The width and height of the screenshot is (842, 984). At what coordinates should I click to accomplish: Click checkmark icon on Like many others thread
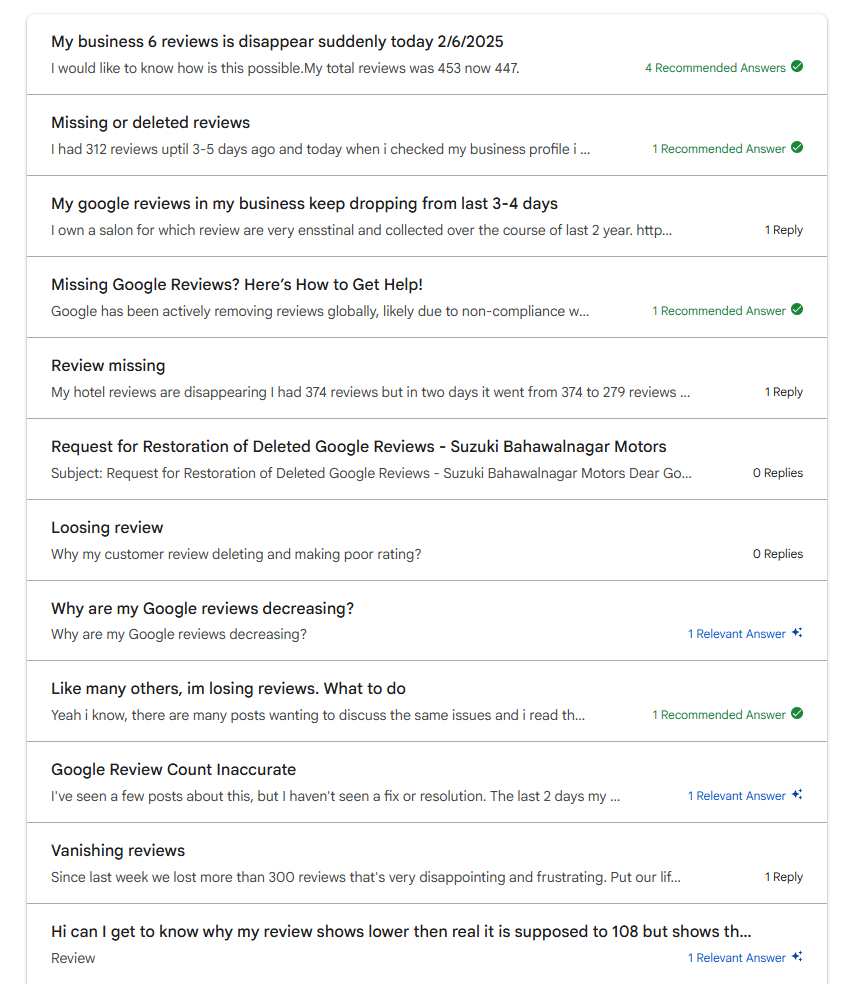(797, 714)
